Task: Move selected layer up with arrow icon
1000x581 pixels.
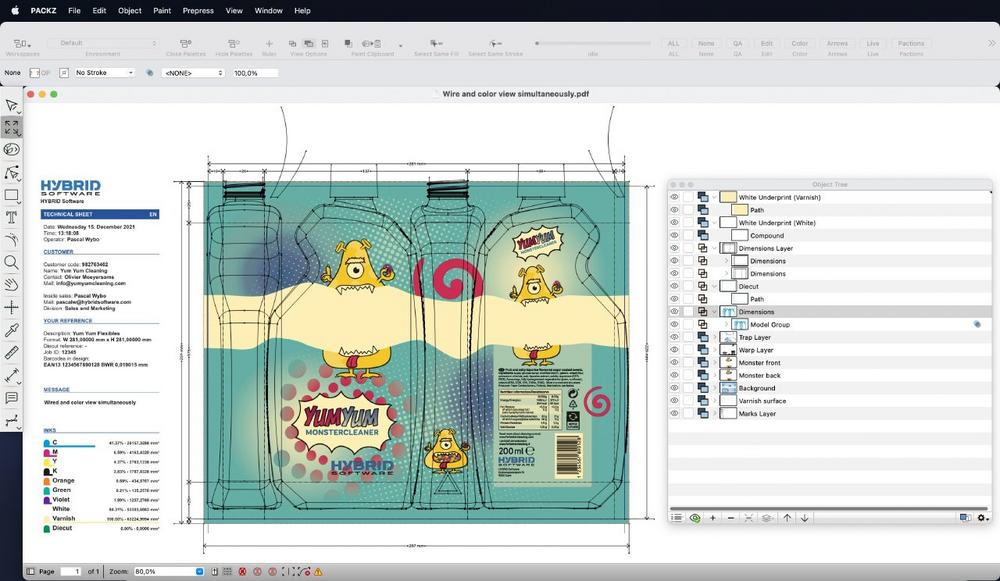Action: [x=787, y=518]
